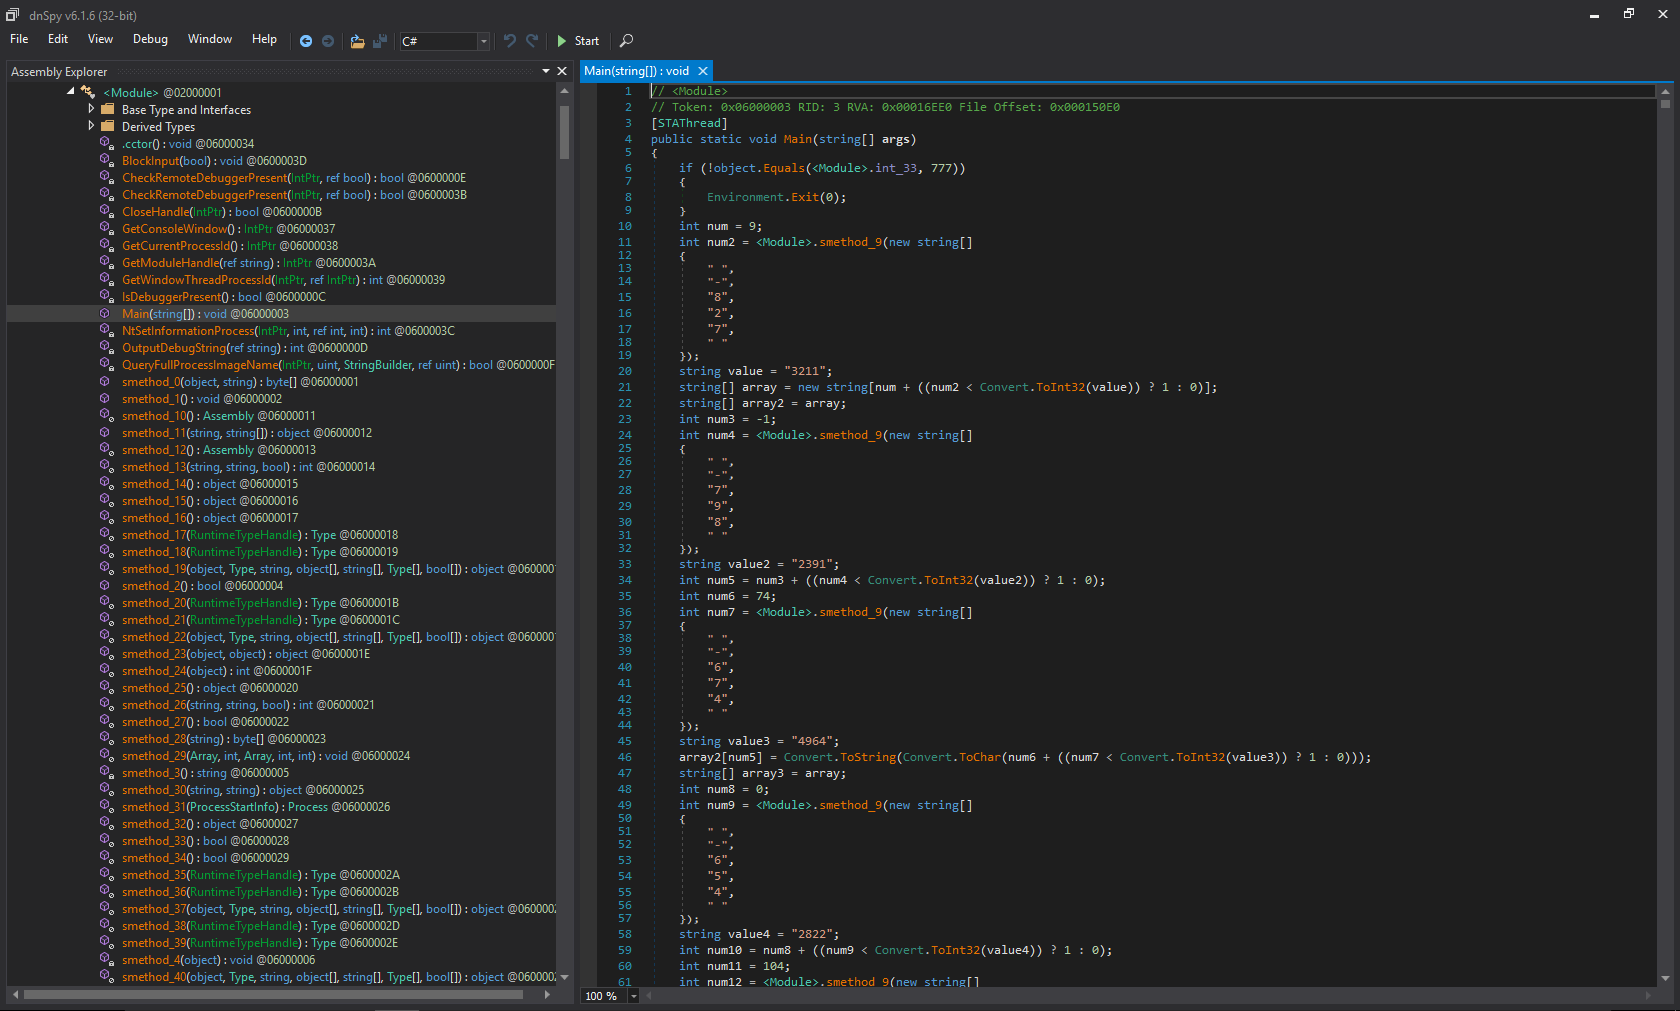Screen dimensions: 1680x1011
Task: Click the Assembly Explorer horizontal scrollbar
Action: [272, 995]
